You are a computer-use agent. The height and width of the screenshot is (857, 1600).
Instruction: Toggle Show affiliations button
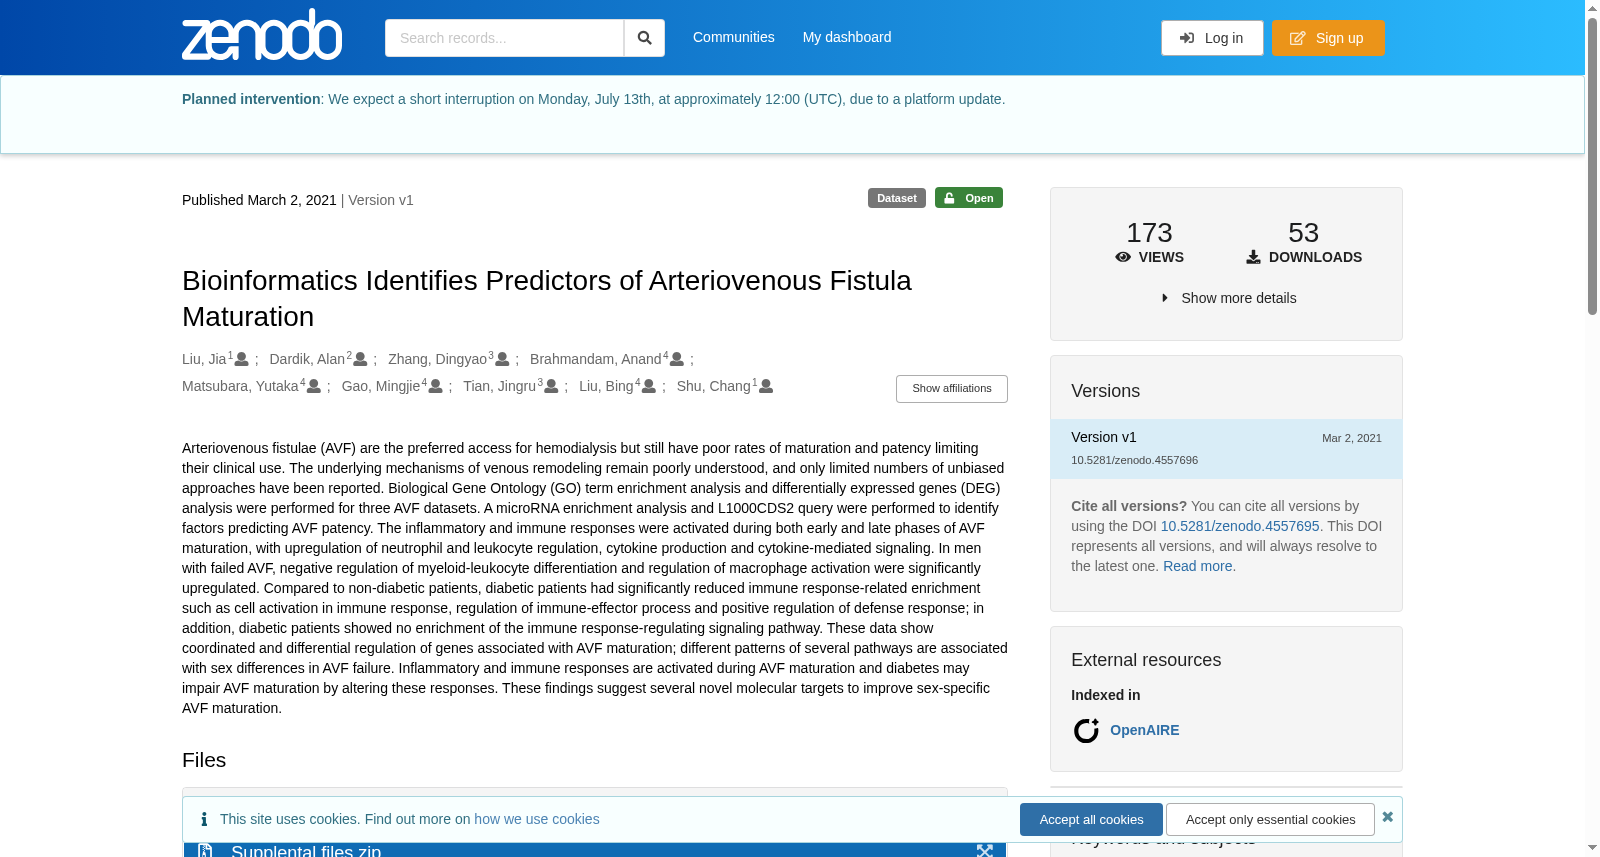[x=952, y=388]
